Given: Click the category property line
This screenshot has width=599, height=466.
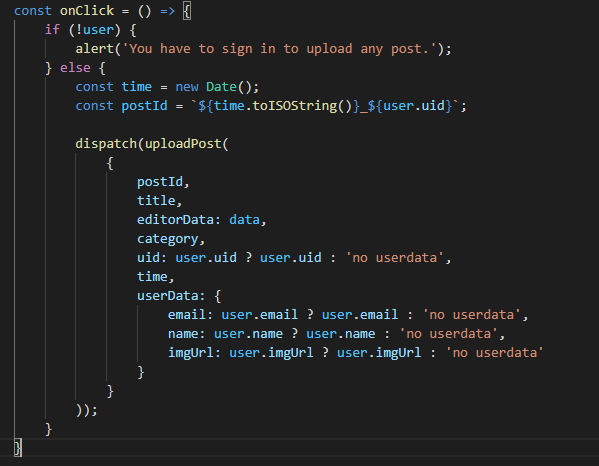Looking at the screenshot, I should click(x=171, y=239).
